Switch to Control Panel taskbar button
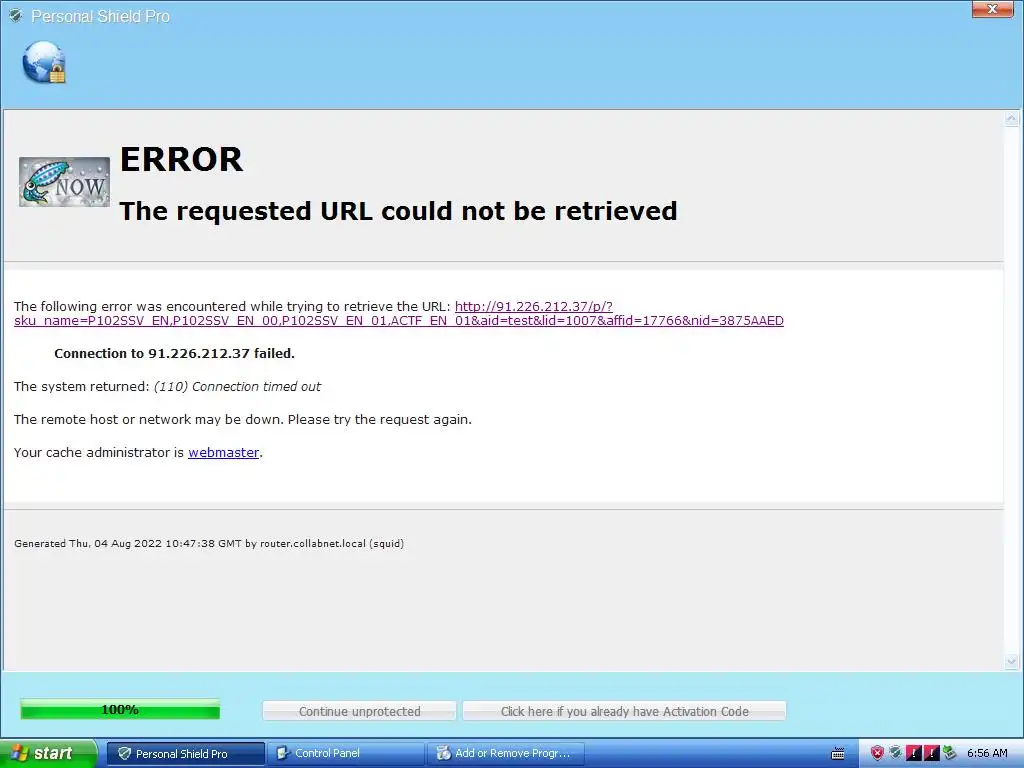Image resolution: width=1024 pixels, height=768 pixels. tap(346, 754)
